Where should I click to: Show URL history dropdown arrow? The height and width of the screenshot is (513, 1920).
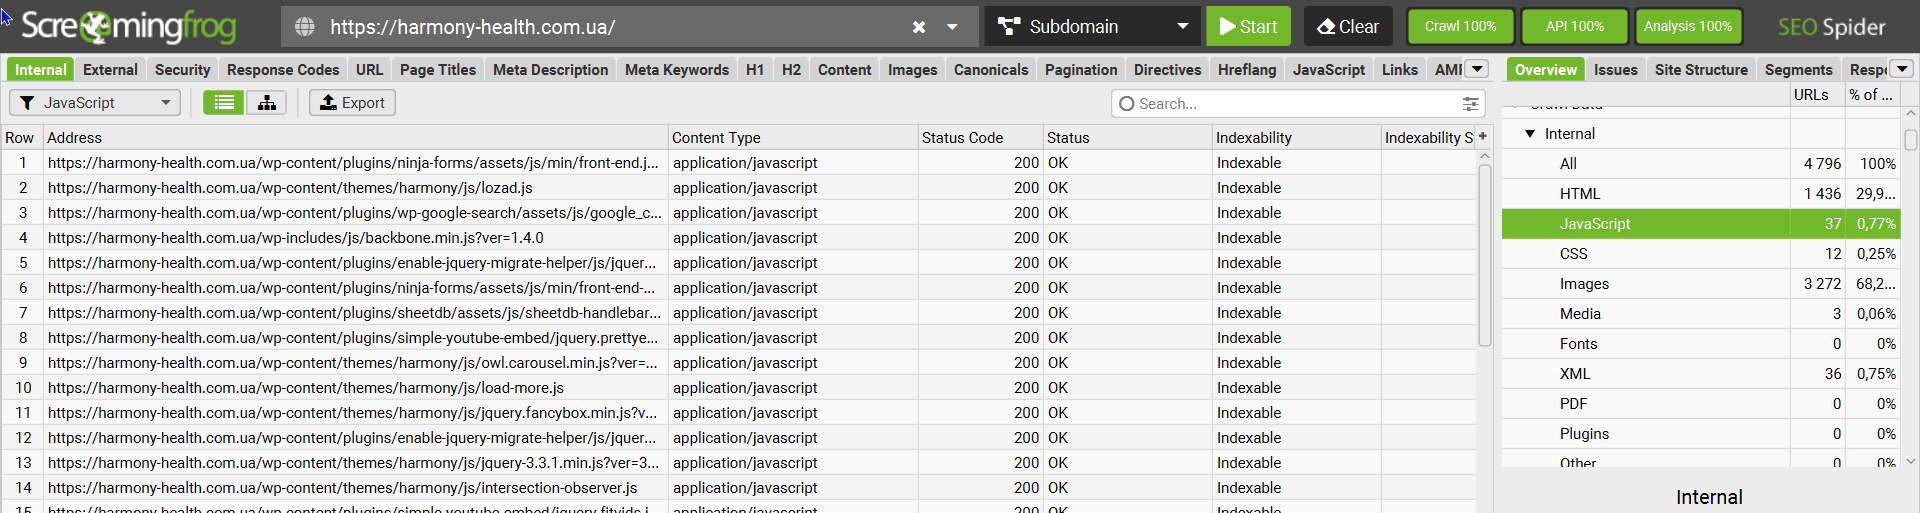[x=952, y=27]
